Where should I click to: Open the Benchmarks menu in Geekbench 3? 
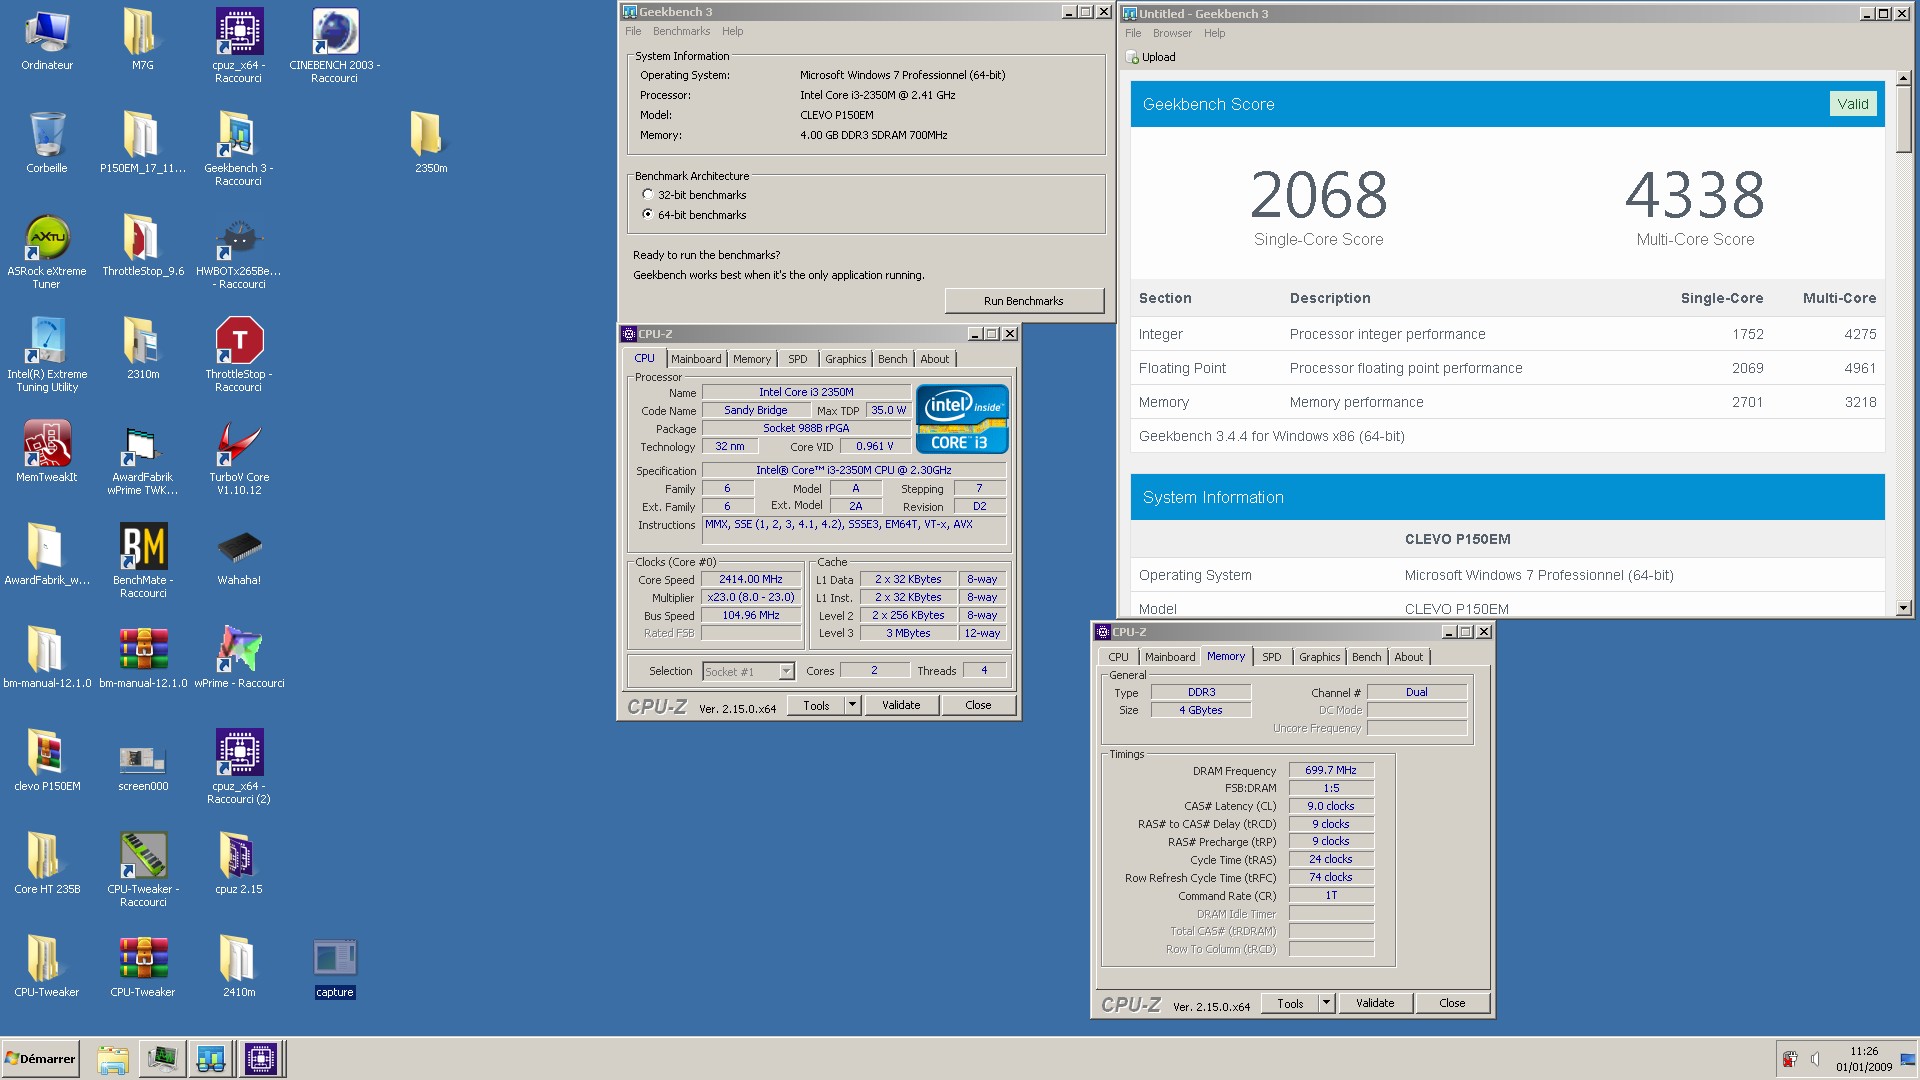point(681,31)
